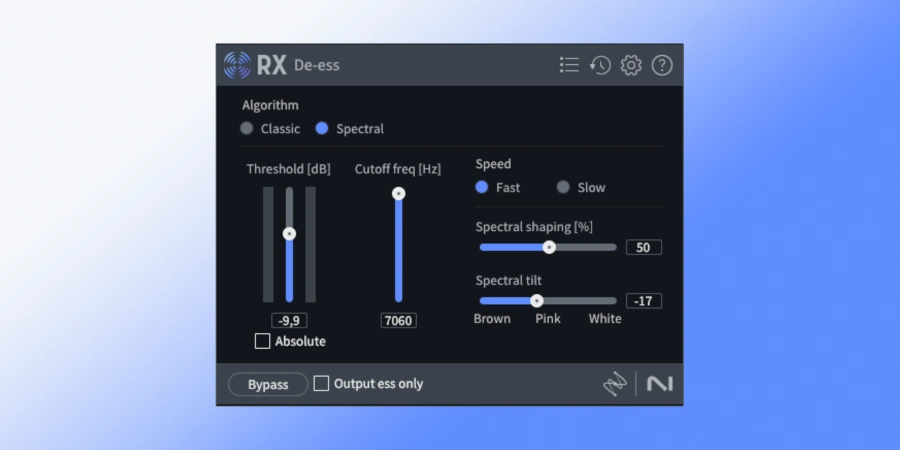Set speed to Fast
Screen dimensions: 900x450
coord(482,187)
